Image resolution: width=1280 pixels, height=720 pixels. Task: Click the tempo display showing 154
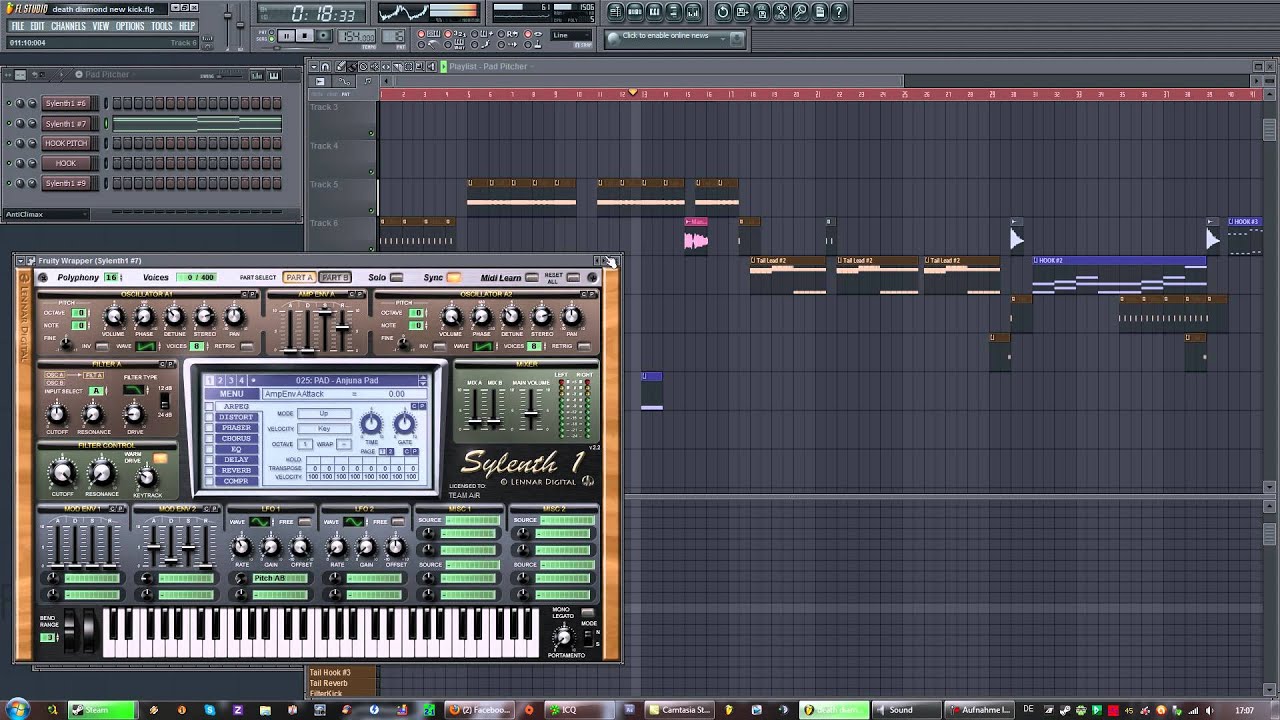point(357,36)
